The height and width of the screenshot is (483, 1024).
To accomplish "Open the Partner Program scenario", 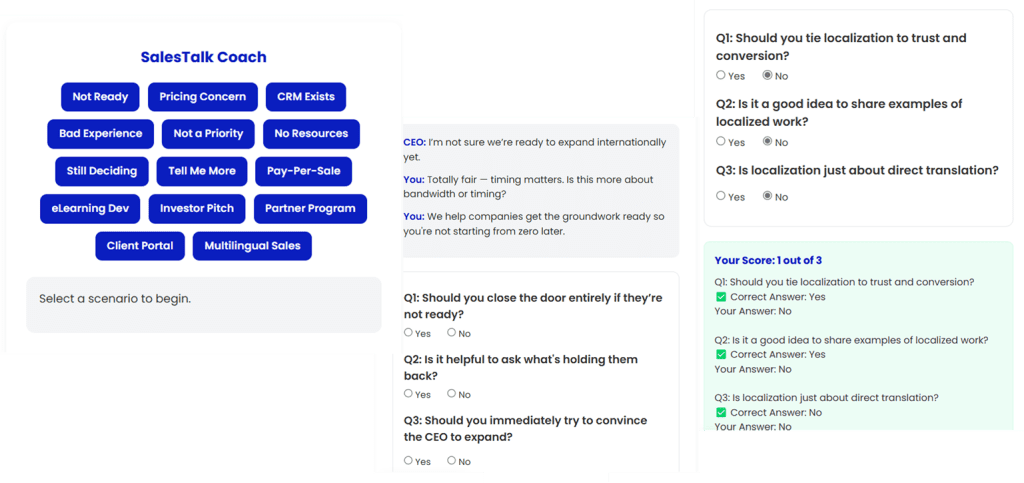I will pyautogui.click(x=310, y=208).
